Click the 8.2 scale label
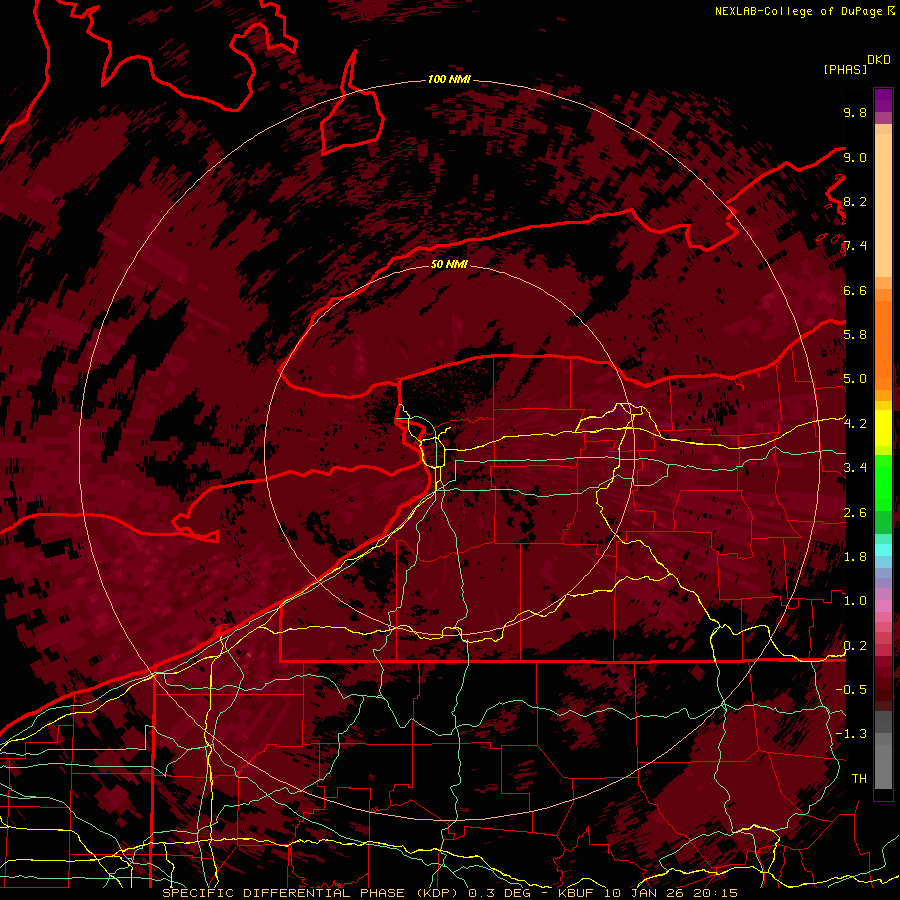 coord(855,201)
